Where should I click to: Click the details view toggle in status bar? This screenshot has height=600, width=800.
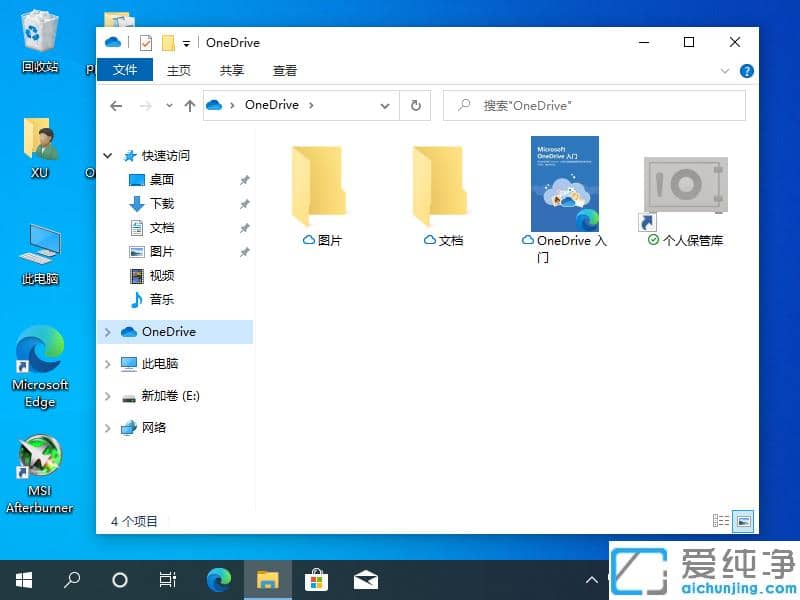point(721,521)
